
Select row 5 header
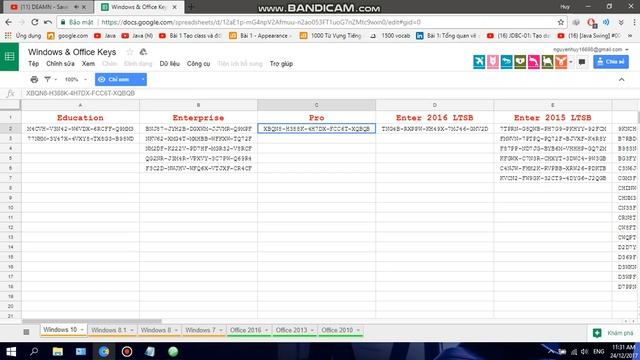[11, 158]
